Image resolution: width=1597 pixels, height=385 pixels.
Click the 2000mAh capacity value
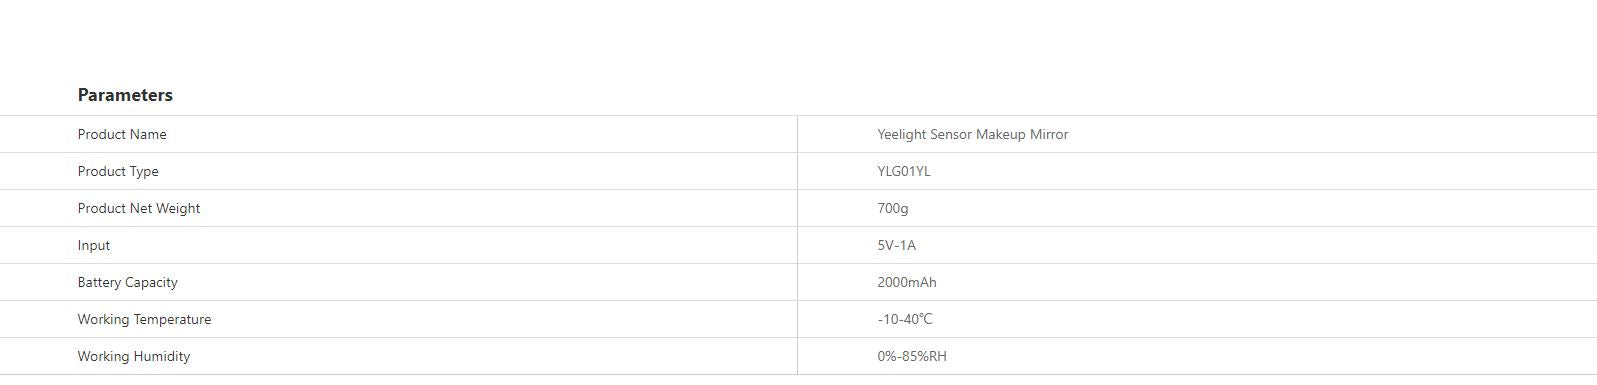coord(907,282)
